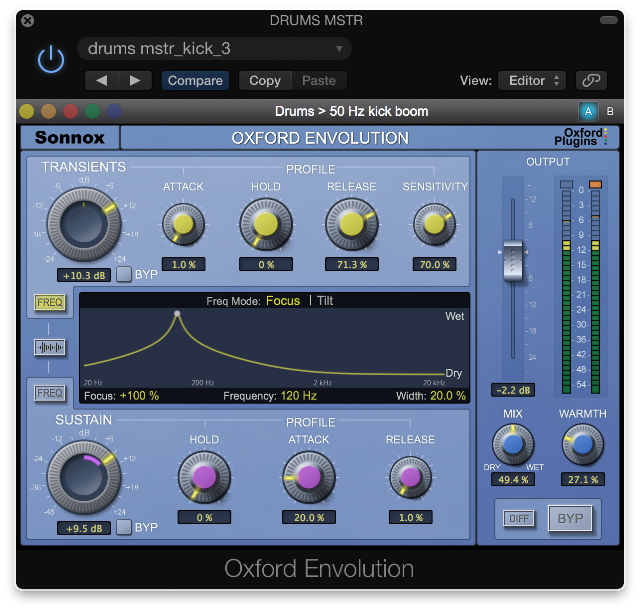Image resolution: width=640 pixels, height=611 pixels.
Task: Click the Sustain Attack knob
Action: (309, 477)
